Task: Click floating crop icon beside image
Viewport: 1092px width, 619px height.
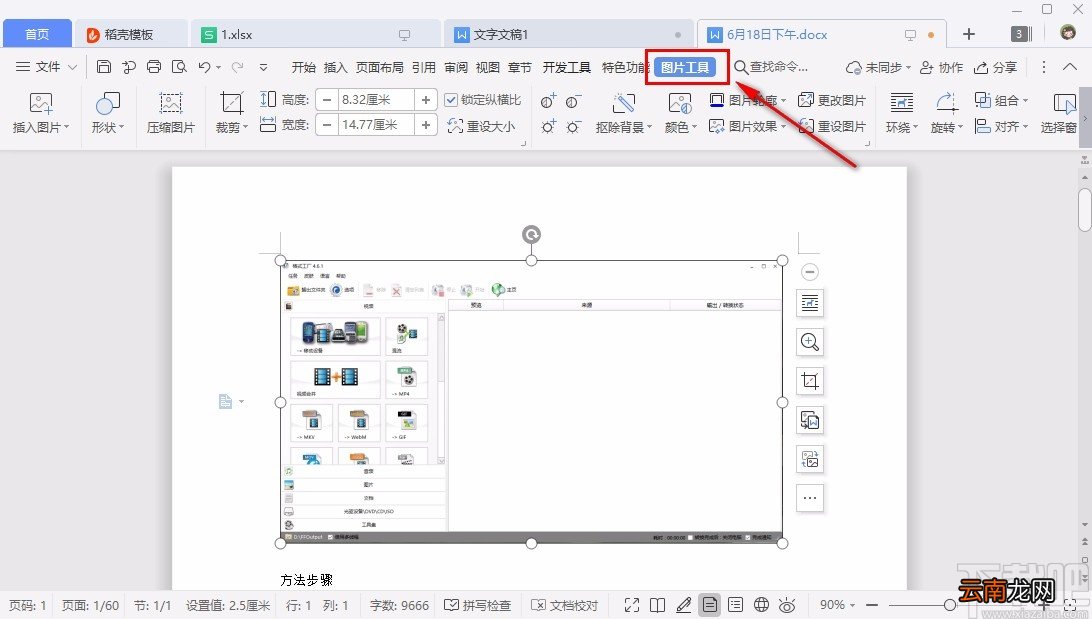Action: pyautogui.click(x=809, y=381)
